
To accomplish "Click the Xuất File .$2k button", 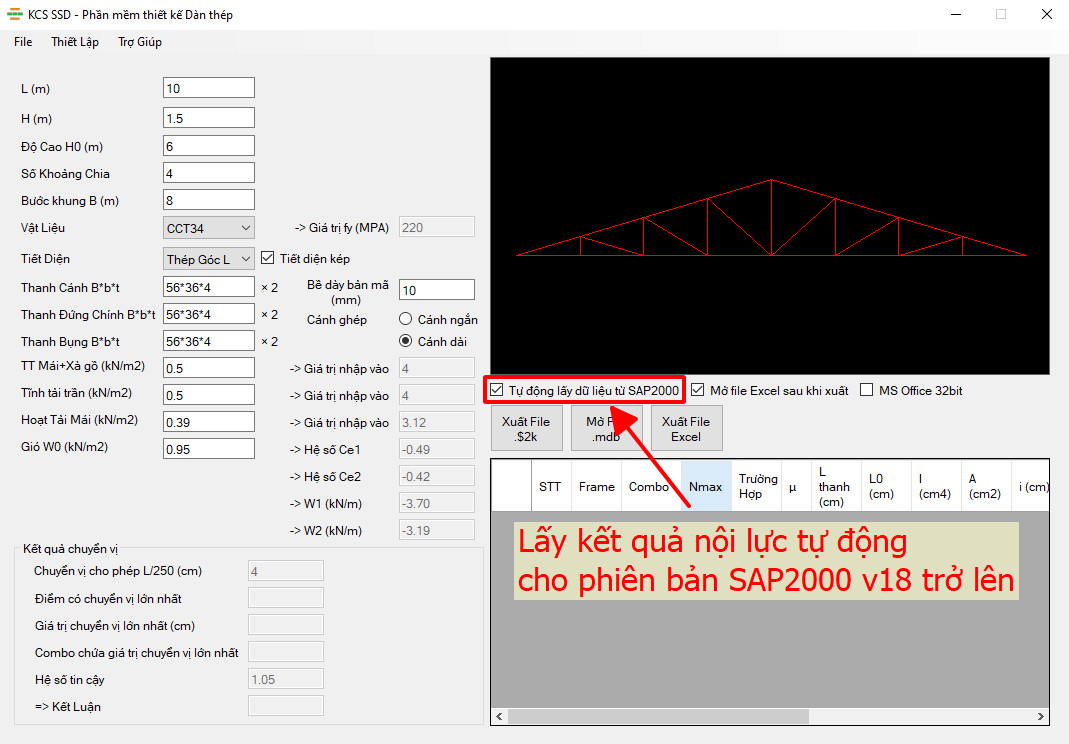I will coord(526,428).
